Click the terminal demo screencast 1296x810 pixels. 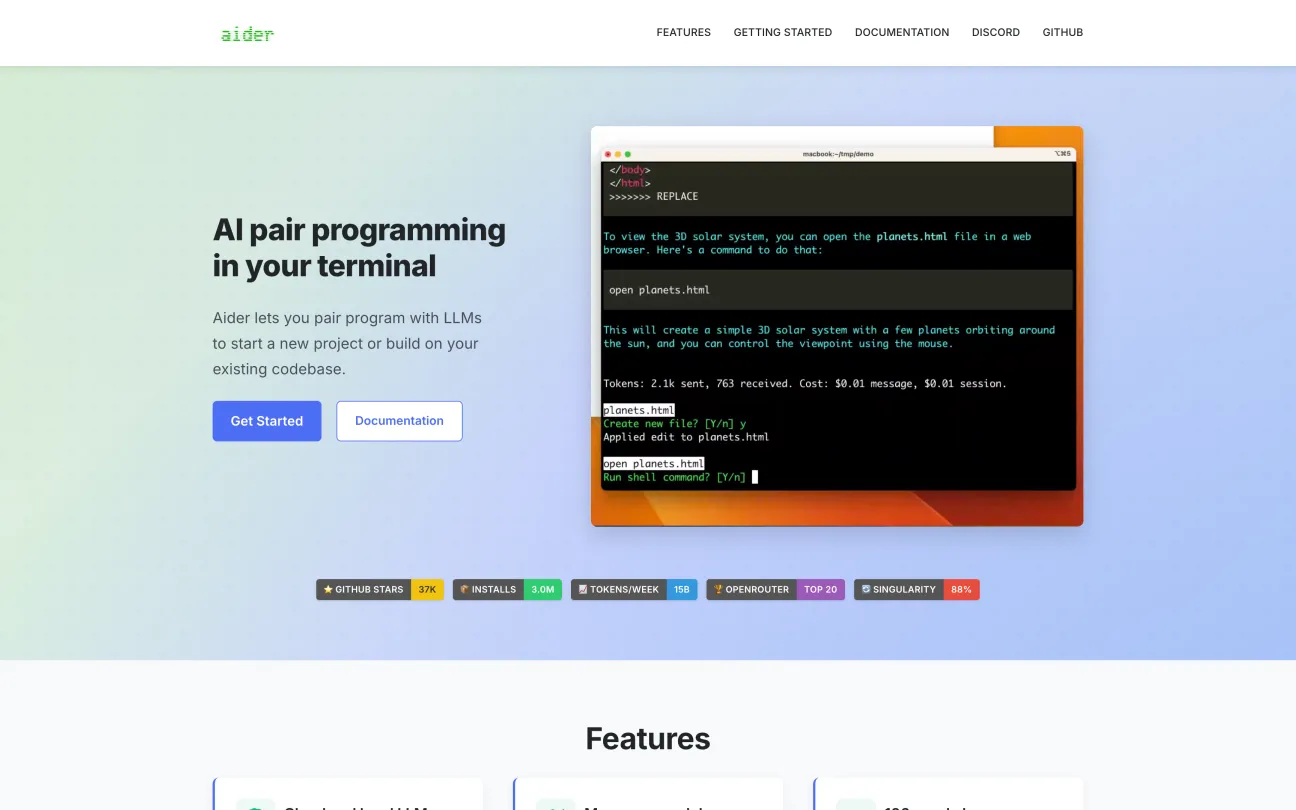(x=837, y=326)
